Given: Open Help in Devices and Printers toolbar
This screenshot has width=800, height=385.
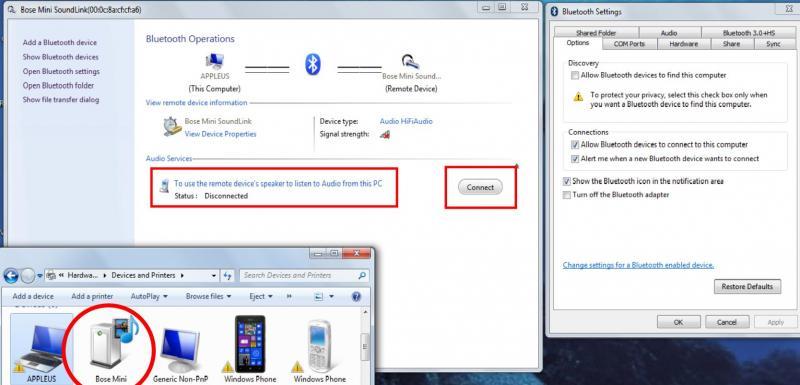Looking at the screenshot, I should (357, 296).
